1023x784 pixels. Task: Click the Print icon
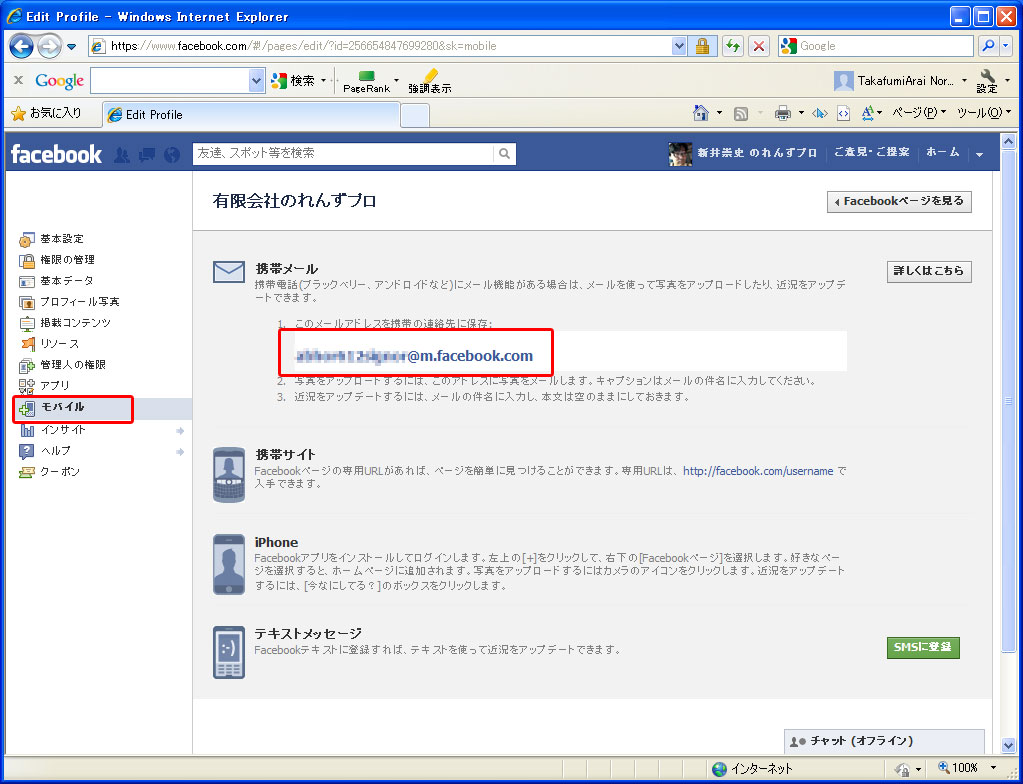782,114
